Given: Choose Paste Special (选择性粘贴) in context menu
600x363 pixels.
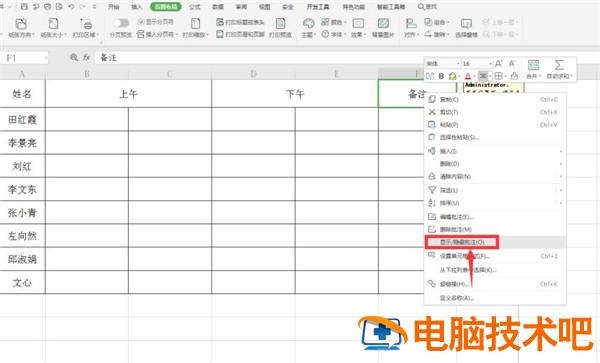Looking at the screenshot, I should (x=495, y=137).
